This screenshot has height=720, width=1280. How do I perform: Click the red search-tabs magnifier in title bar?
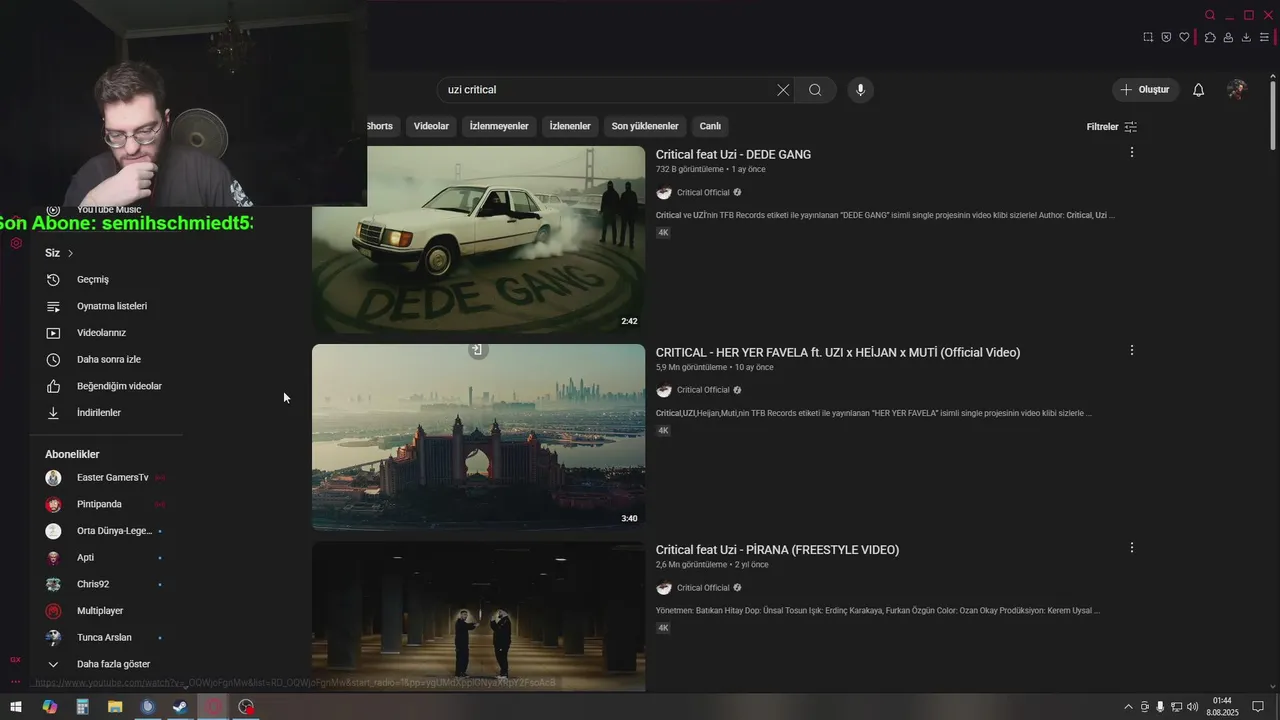point(1210,15)
